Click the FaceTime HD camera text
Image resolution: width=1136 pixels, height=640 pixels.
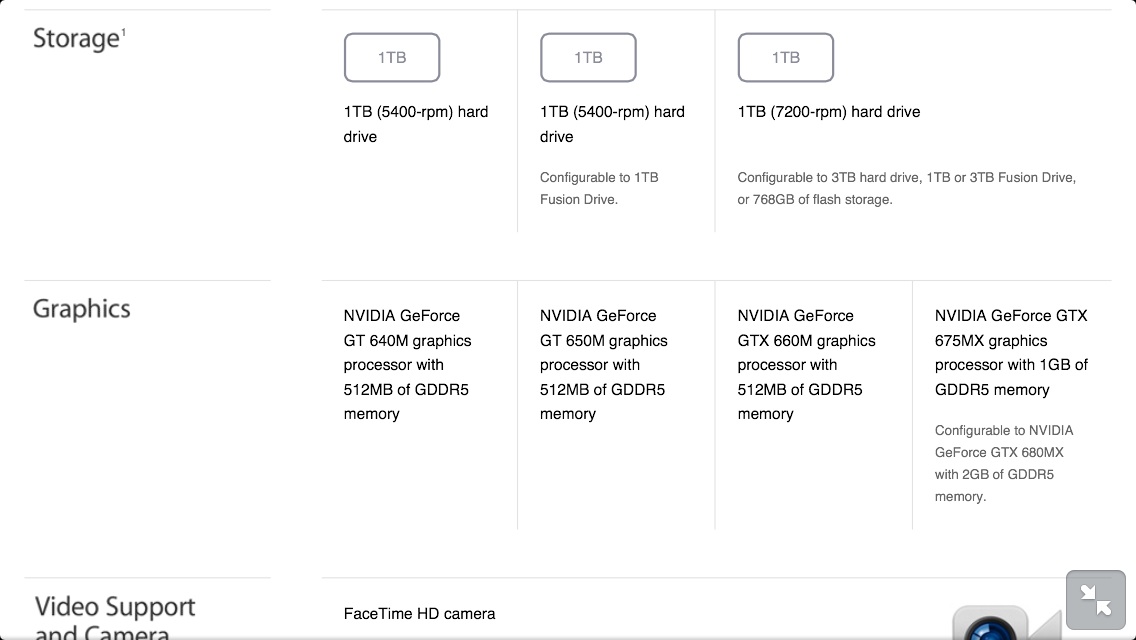click(419, 614)
